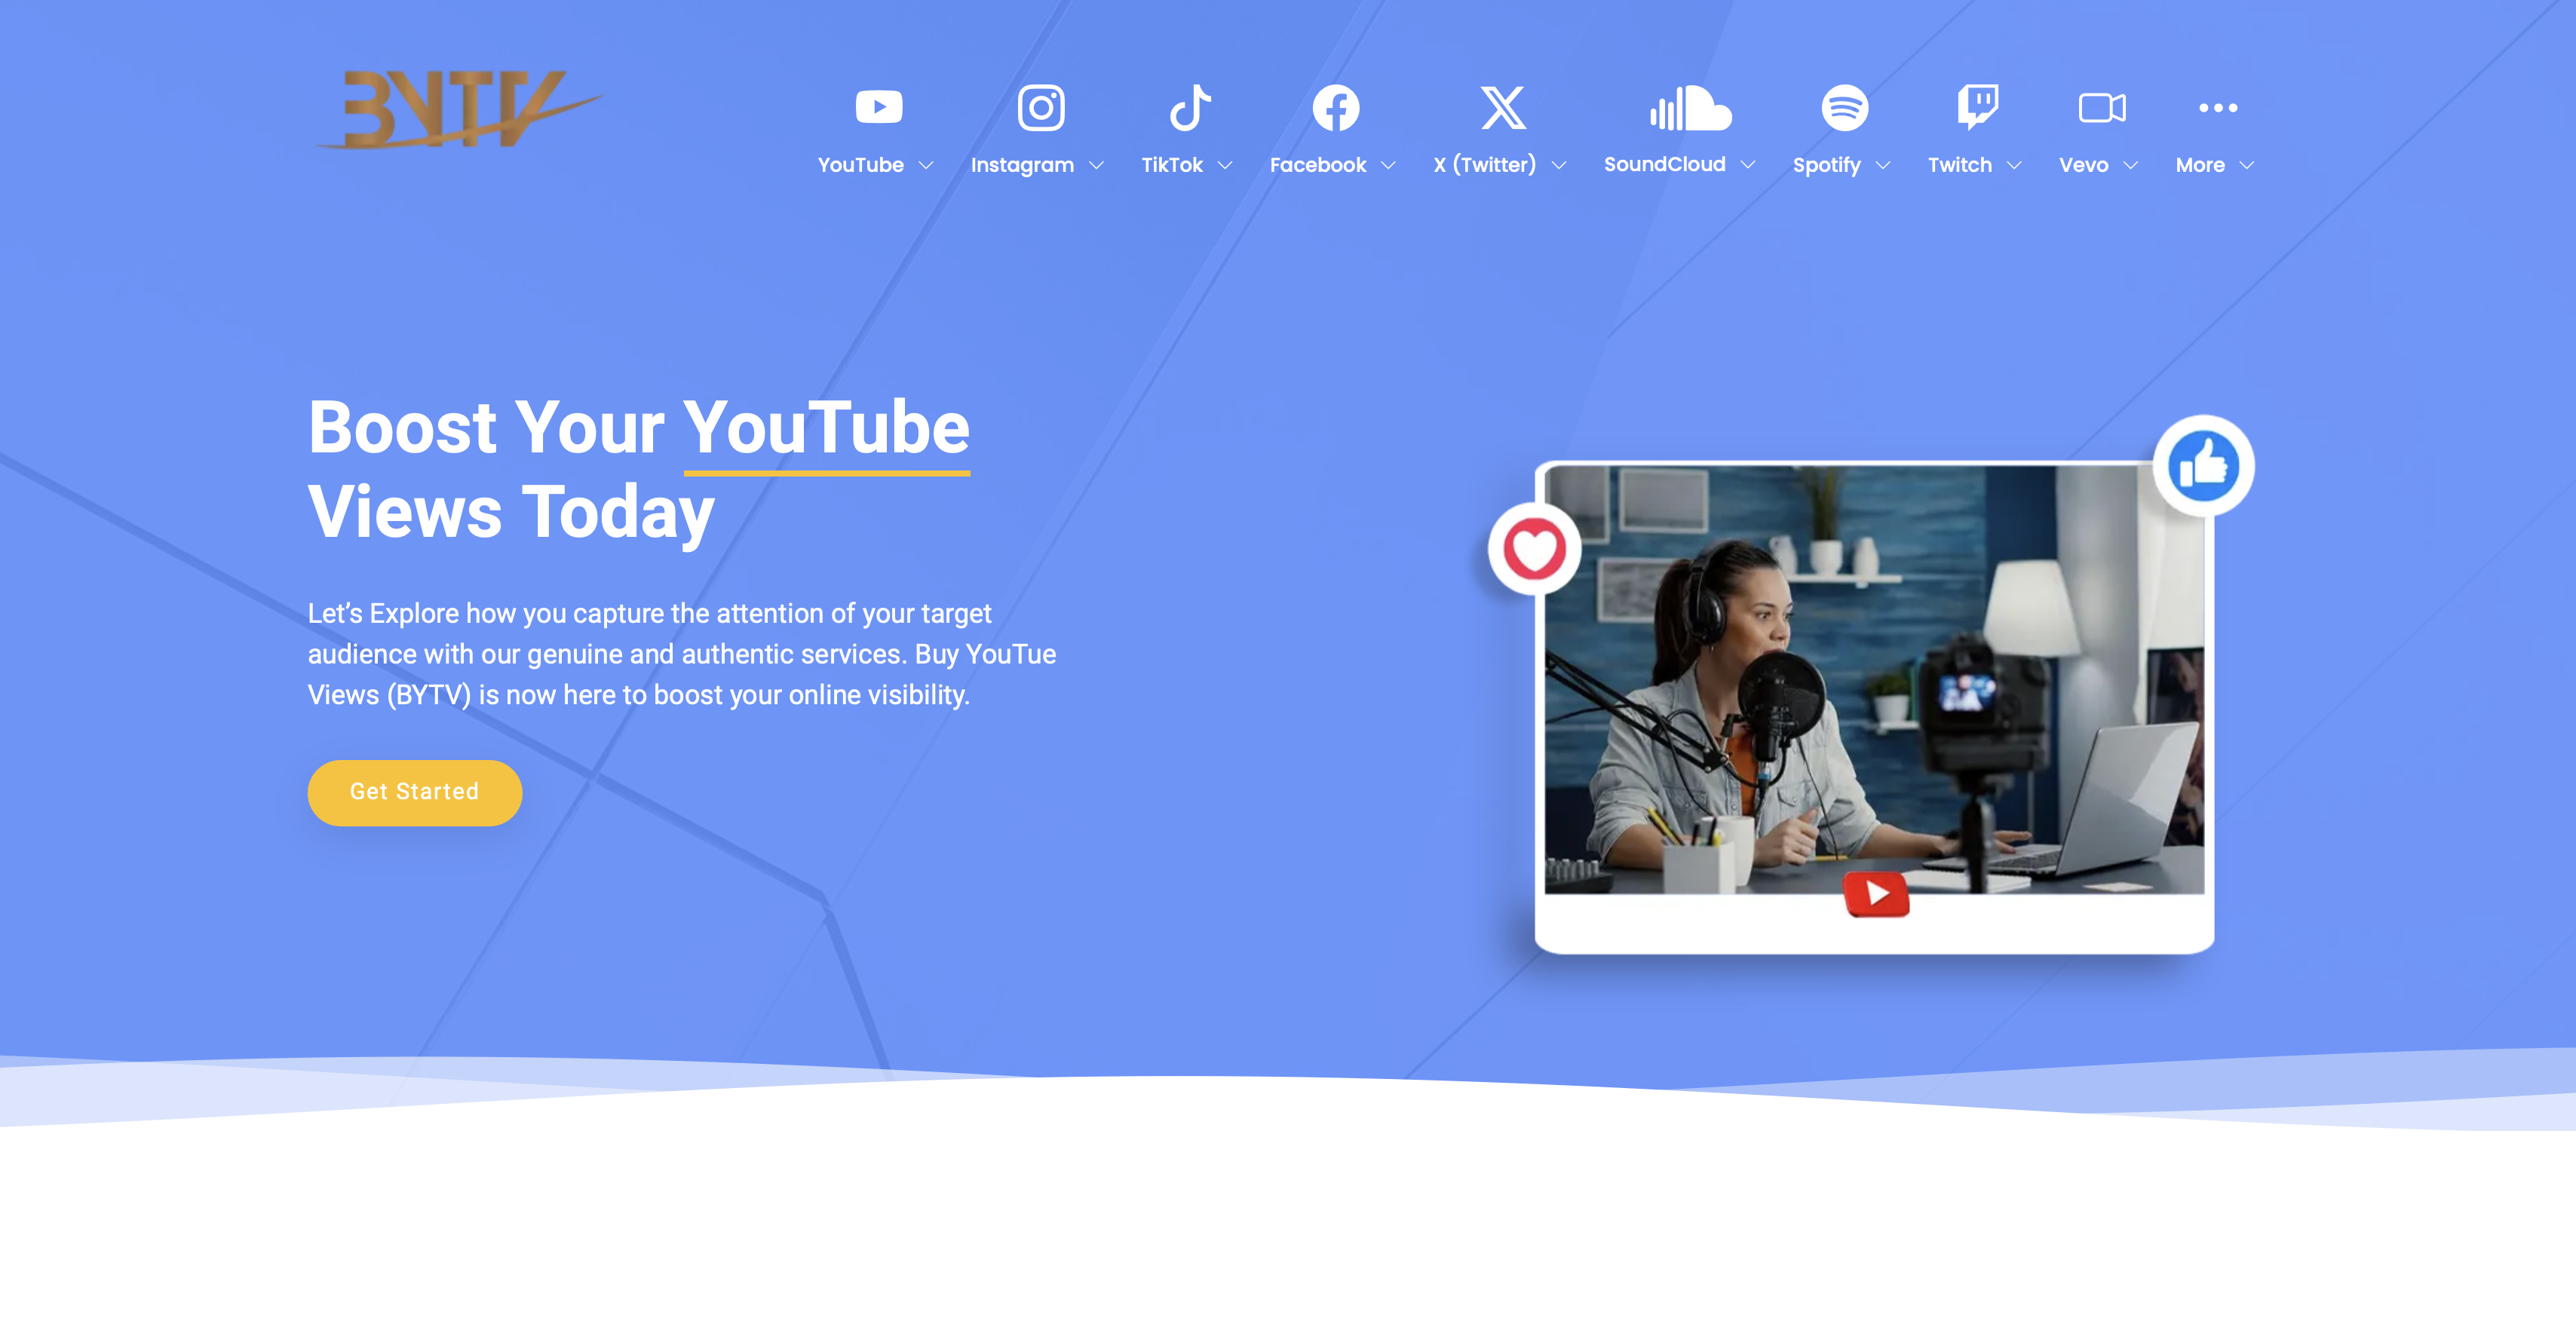Click the 'Views Today' headline text
The height and width of the screenshot is (1318, 2576).
(x=511, y=512)
